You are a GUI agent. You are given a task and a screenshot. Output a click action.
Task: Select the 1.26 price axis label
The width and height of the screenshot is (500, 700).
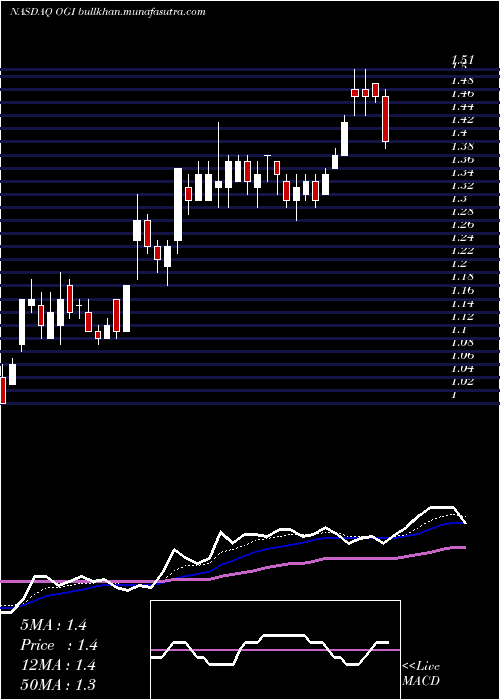[462, 225]
